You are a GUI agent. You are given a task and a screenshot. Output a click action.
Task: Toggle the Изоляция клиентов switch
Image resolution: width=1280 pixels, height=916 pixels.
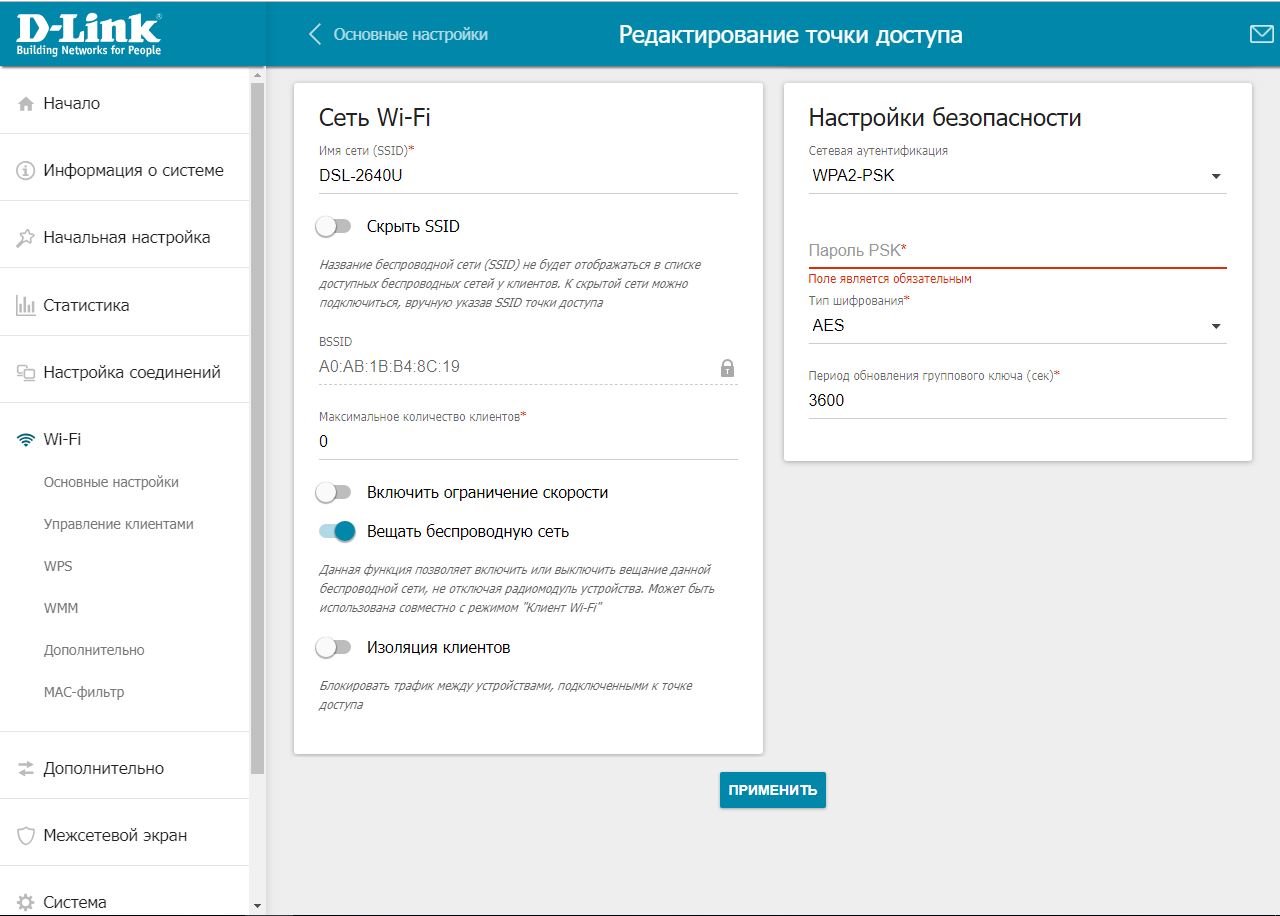tap(334, 648)
